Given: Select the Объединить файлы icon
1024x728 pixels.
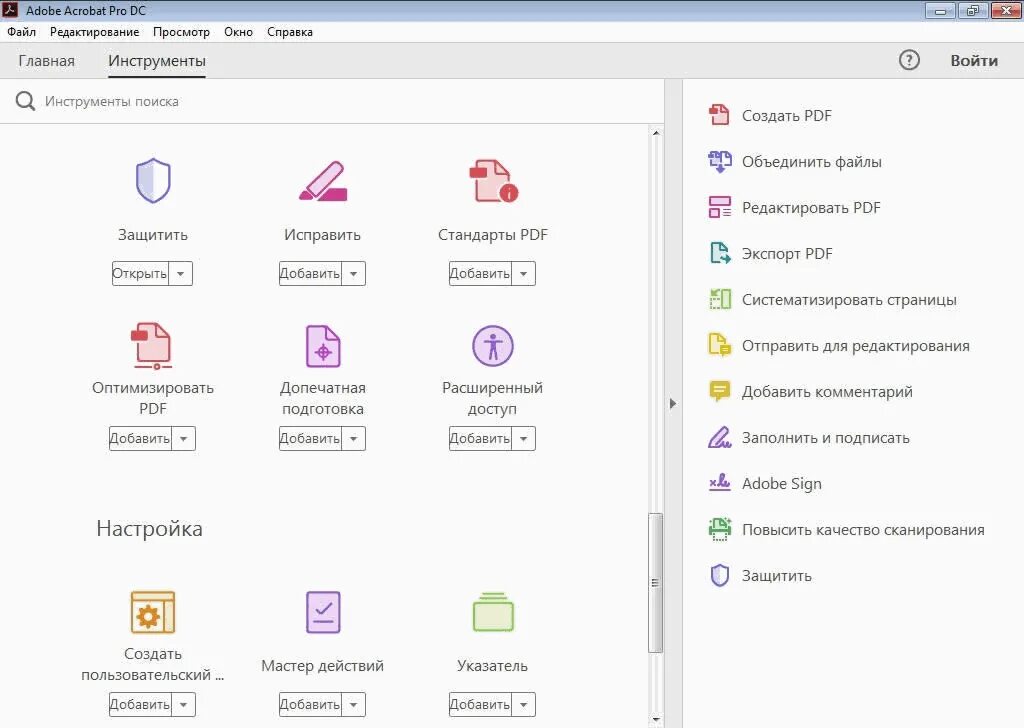Looking at the screenshot, I should (719, 161).
